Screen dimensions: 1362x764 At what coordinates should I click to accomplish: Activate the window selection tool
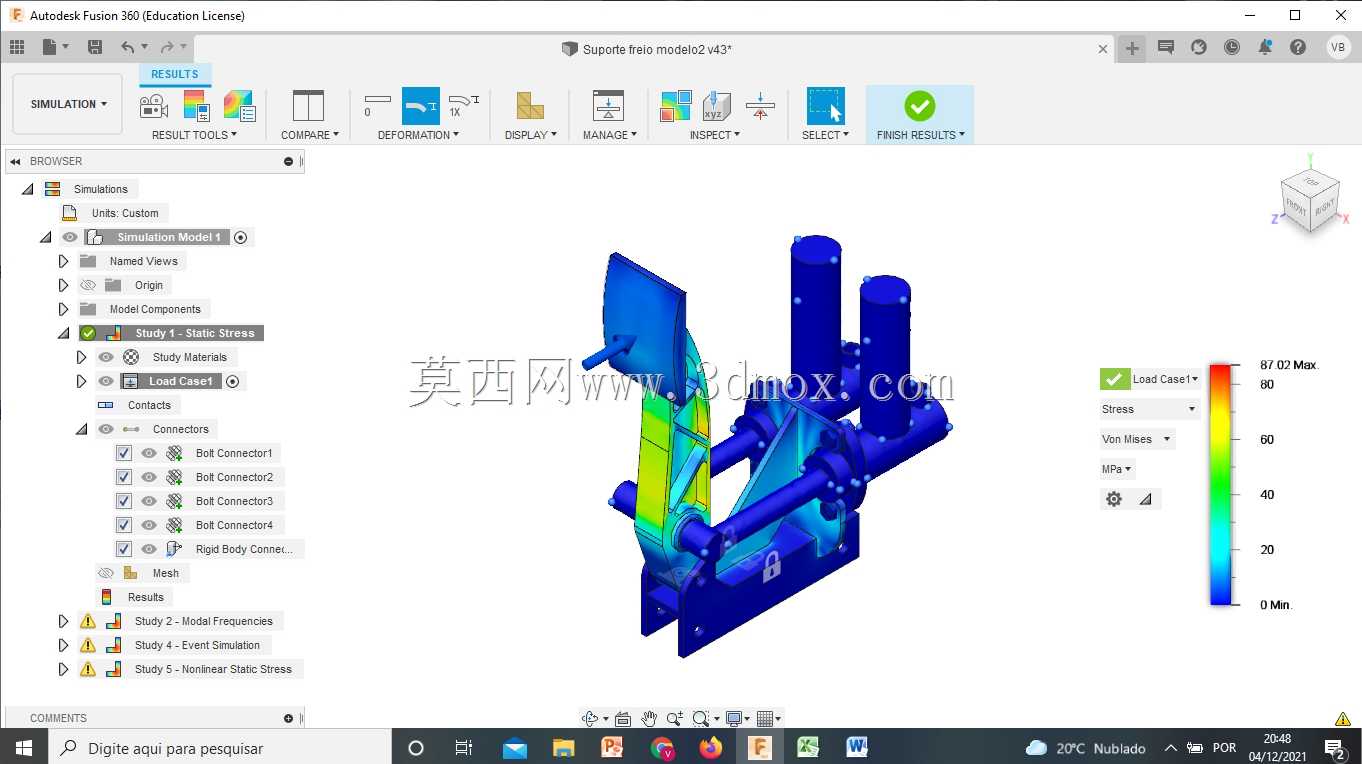coord(826,106)
